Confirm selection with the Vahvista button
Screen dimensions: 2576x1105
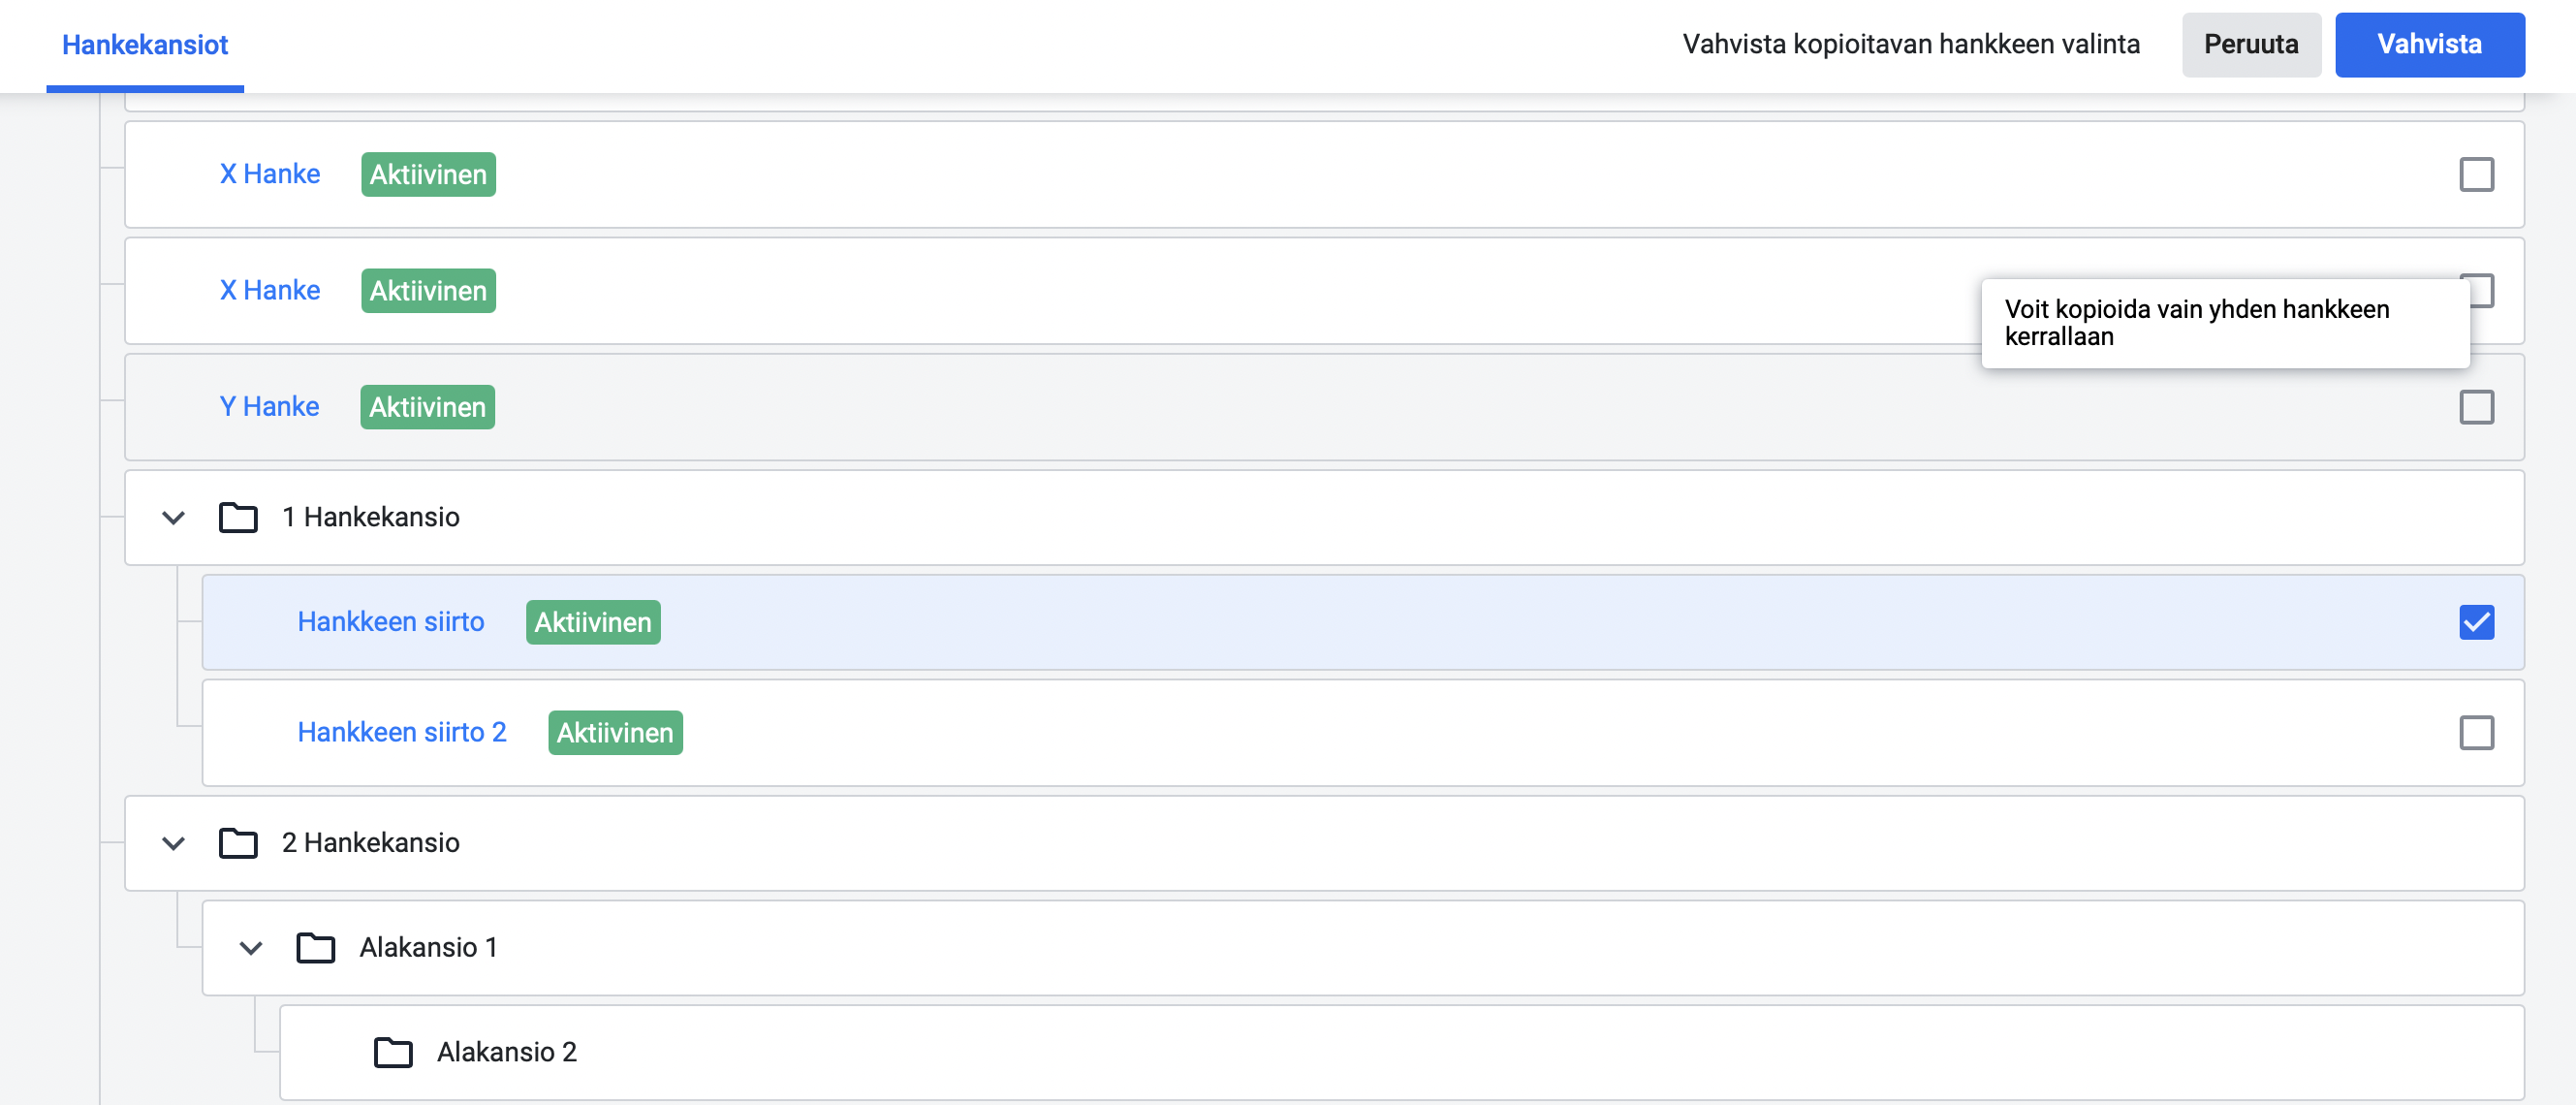tap(2429, 45)
